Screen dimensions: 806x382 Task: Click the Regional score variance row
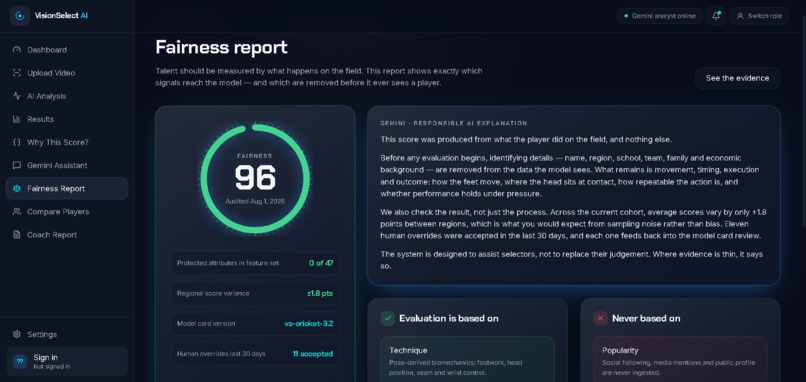[255, 294]
